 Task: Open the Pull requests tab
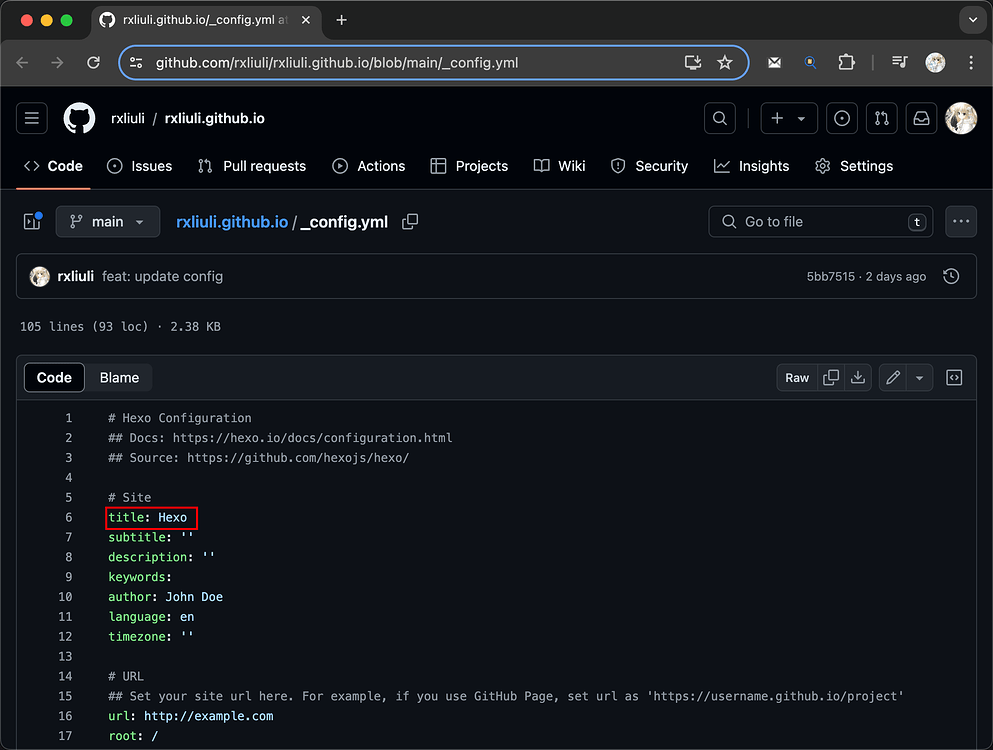(x=252, y=166)
